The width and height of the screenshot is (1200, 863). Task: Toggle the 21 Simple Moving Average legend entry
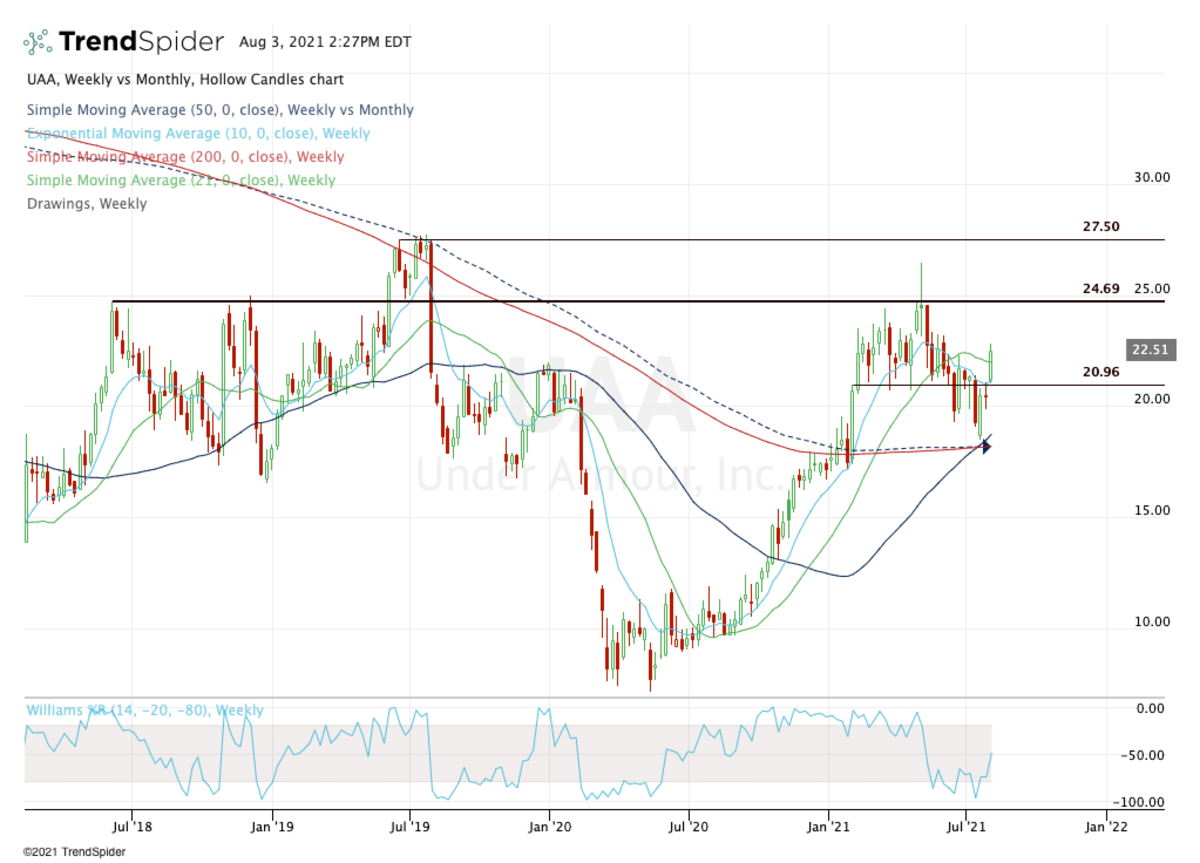pyautogui.click(x=181, y=180)
